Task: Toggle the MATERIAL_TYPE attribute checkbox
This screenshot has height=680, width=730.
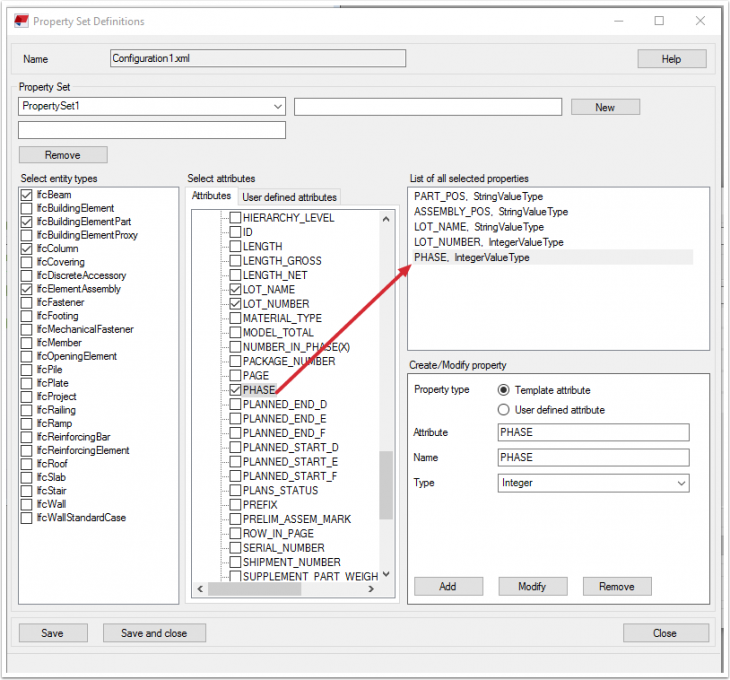Action: click(235, 318)
